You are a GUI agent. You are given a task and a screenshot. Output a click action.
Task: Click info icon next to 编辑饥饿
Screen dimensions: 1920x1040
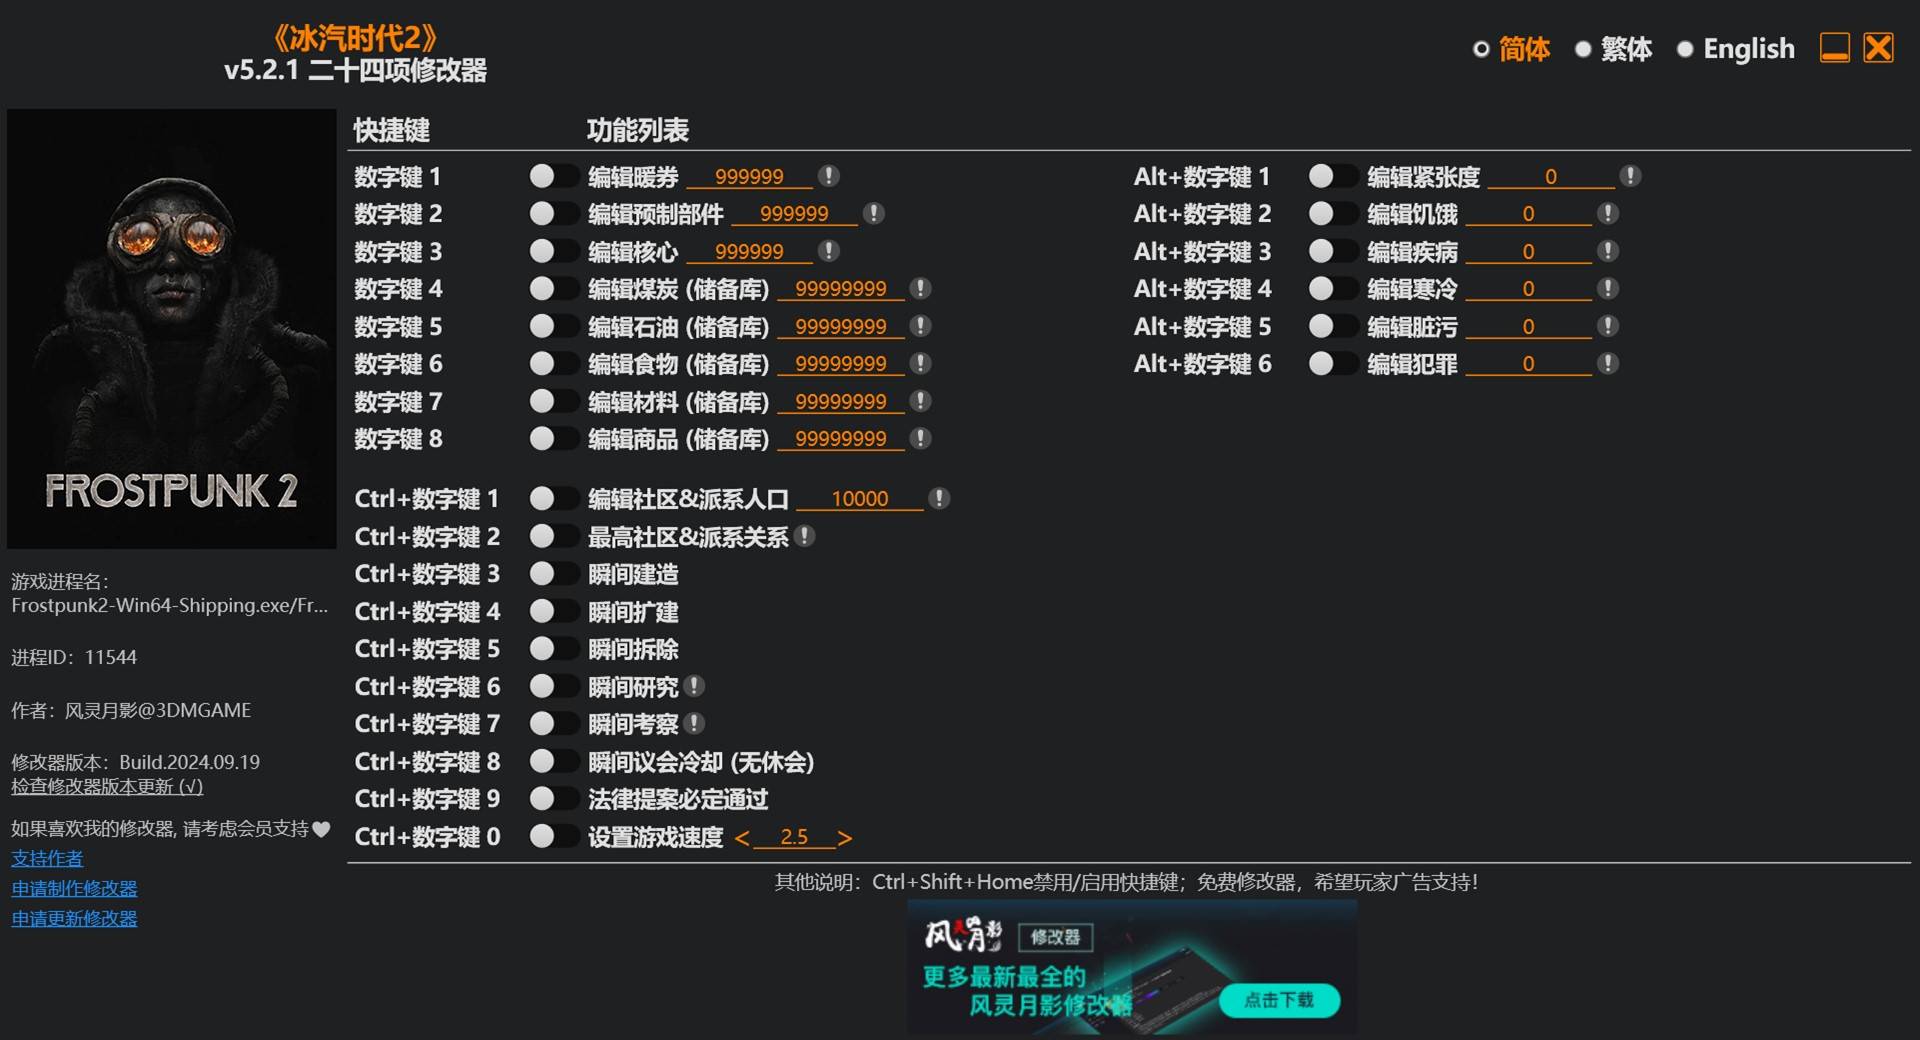(1607, 213)
